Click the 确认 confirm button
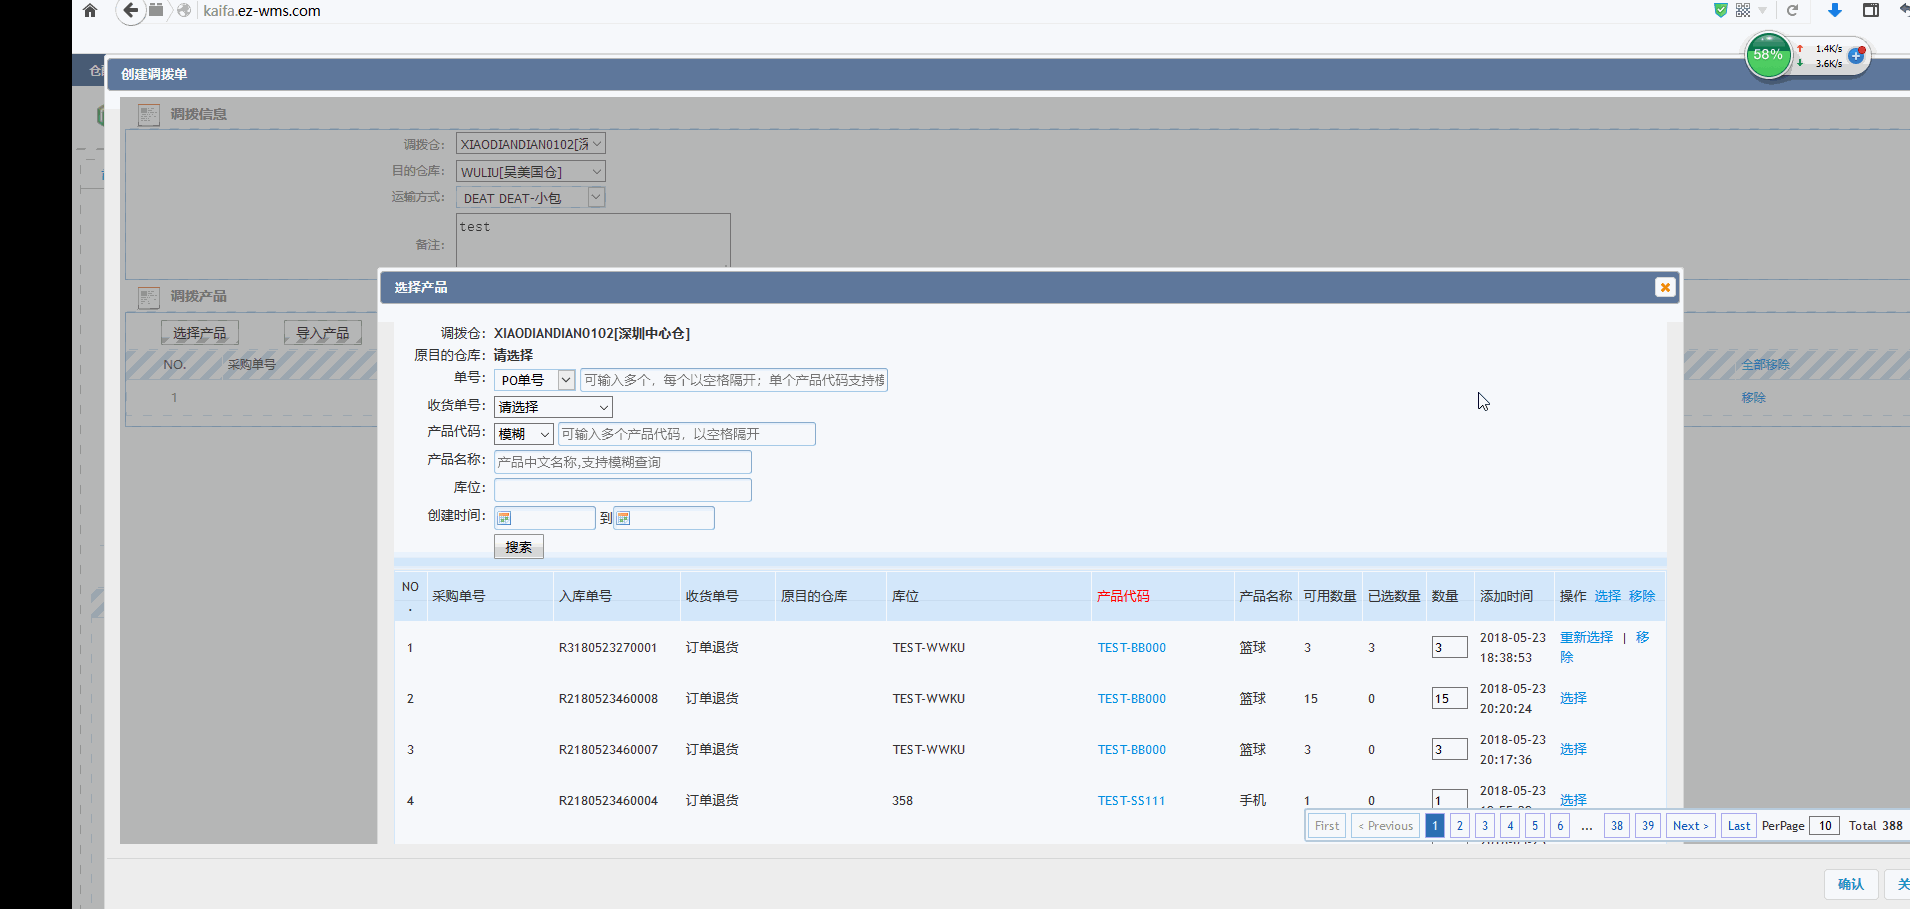 pos(1850,884)
